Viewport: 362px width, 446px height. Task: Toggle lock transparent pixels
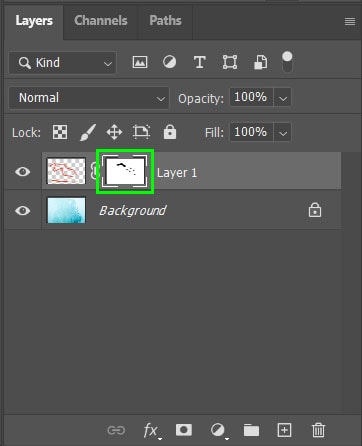60,132
